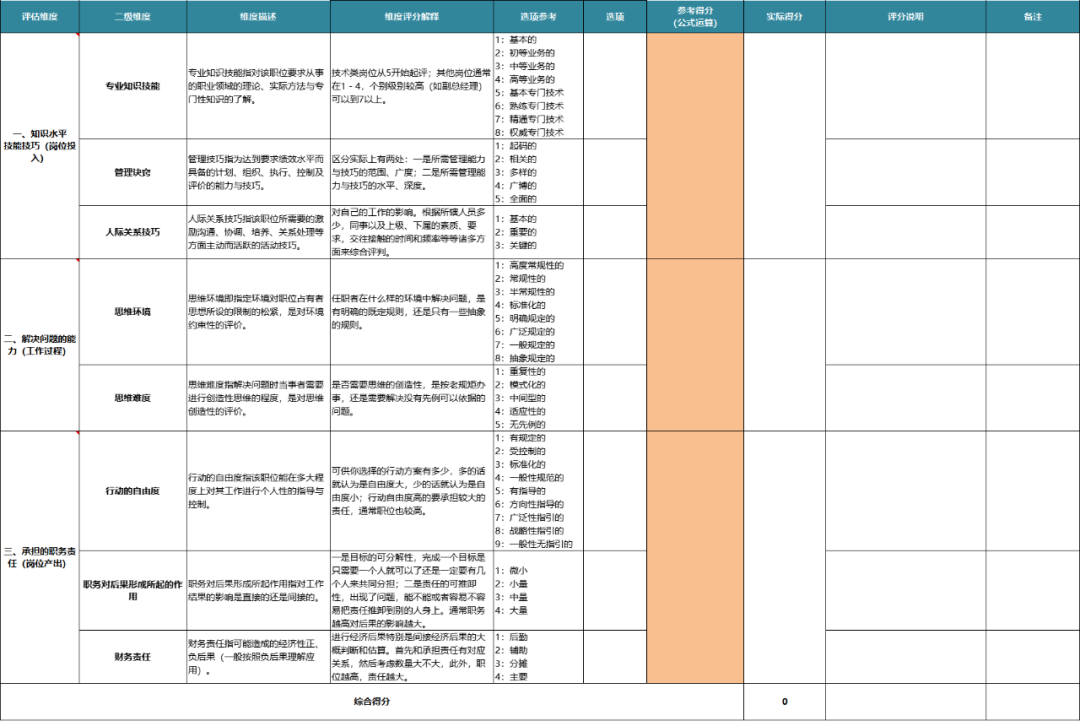Click the empty 备注 cell for 思维难度
Viewport: 1080px width, 721px height.
coord(1032,398)
